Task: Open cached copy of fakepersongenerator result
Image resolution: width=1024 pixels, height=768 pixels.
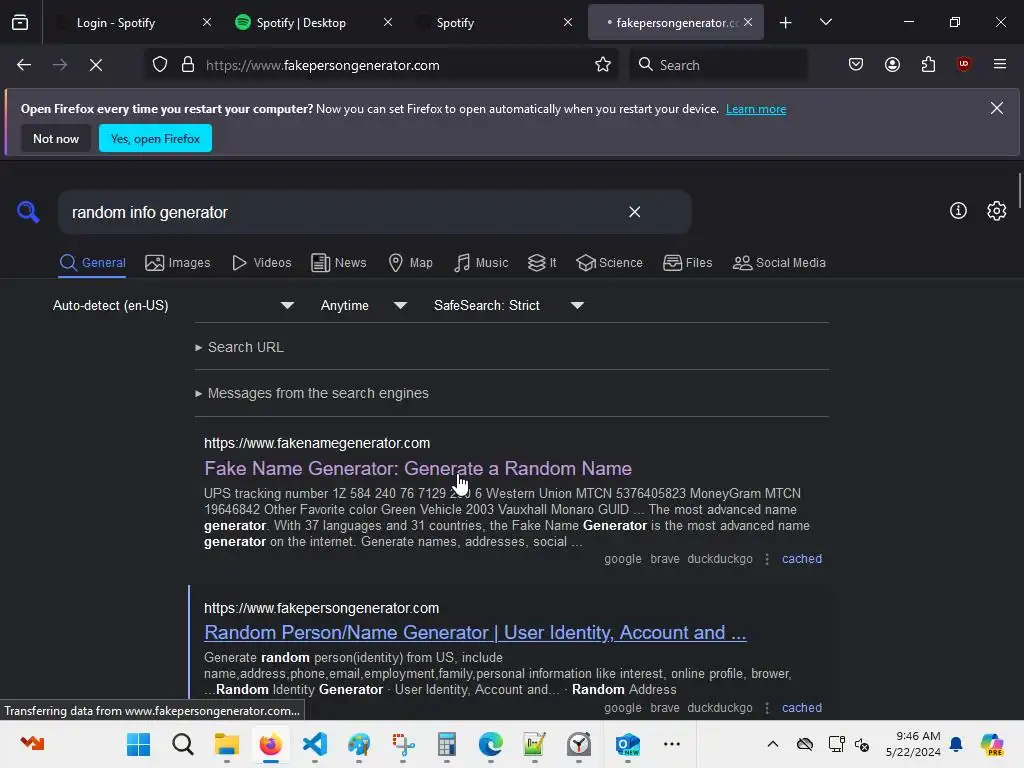Action: (x=802, y=708)
